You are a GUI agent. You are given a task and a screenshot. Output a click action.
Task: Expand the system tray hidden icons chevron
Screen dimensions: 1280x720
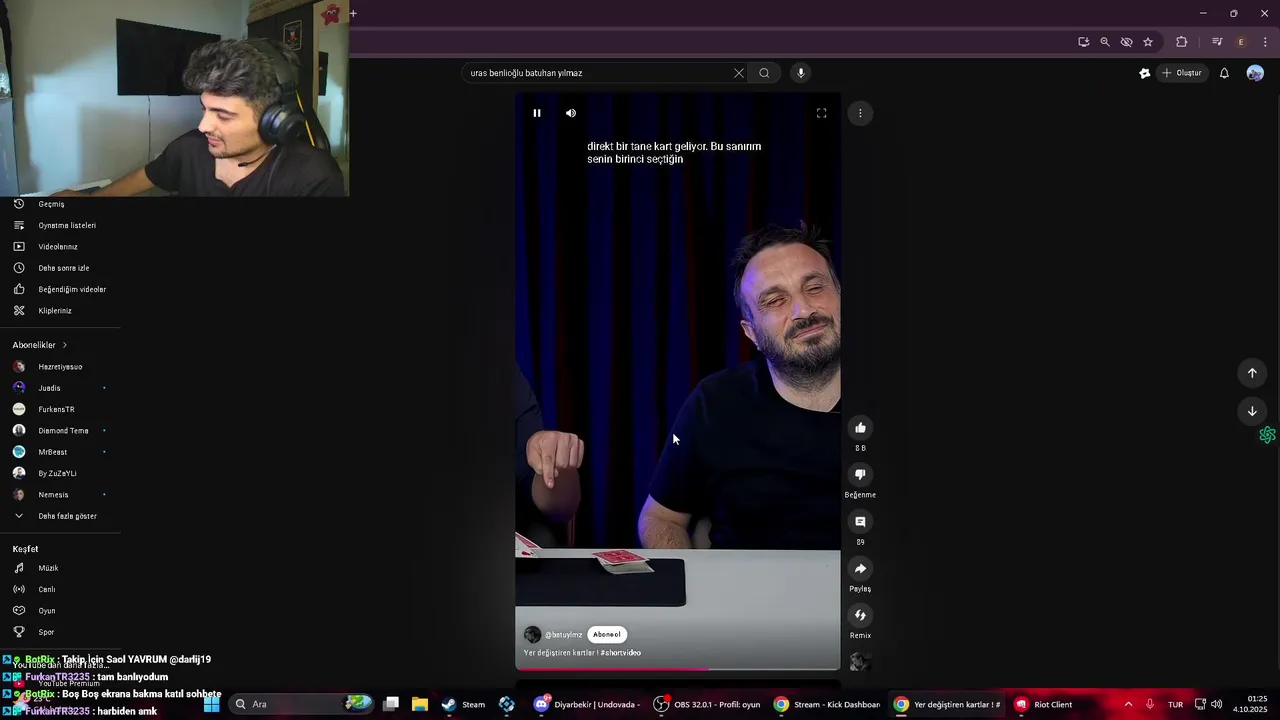click(1128, 705)
